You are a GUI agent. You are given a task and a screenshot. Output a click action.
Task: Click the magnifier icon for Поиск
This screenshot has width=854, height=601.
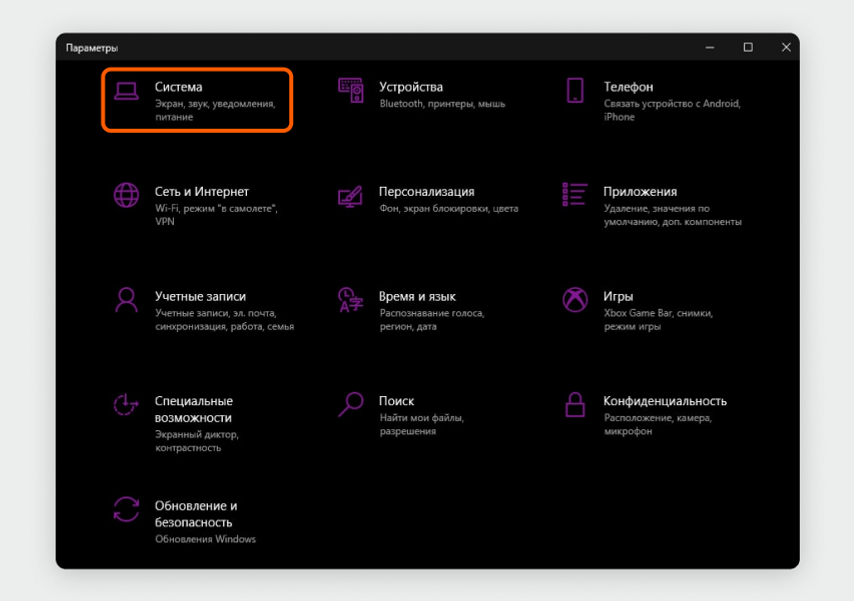tap(351, 404)
